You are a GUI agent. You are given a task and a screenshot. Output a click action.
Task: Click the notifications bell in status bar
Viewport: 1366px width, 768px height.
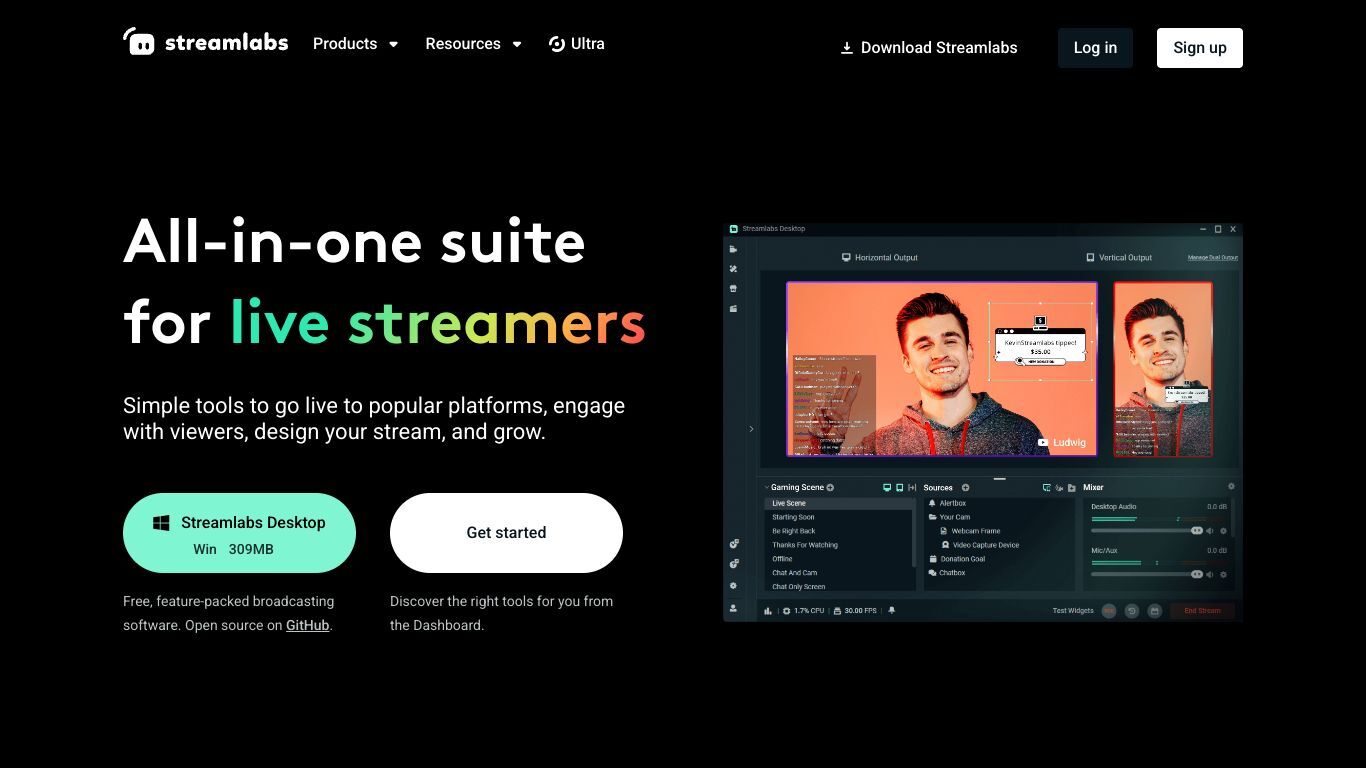pos(892,611)
